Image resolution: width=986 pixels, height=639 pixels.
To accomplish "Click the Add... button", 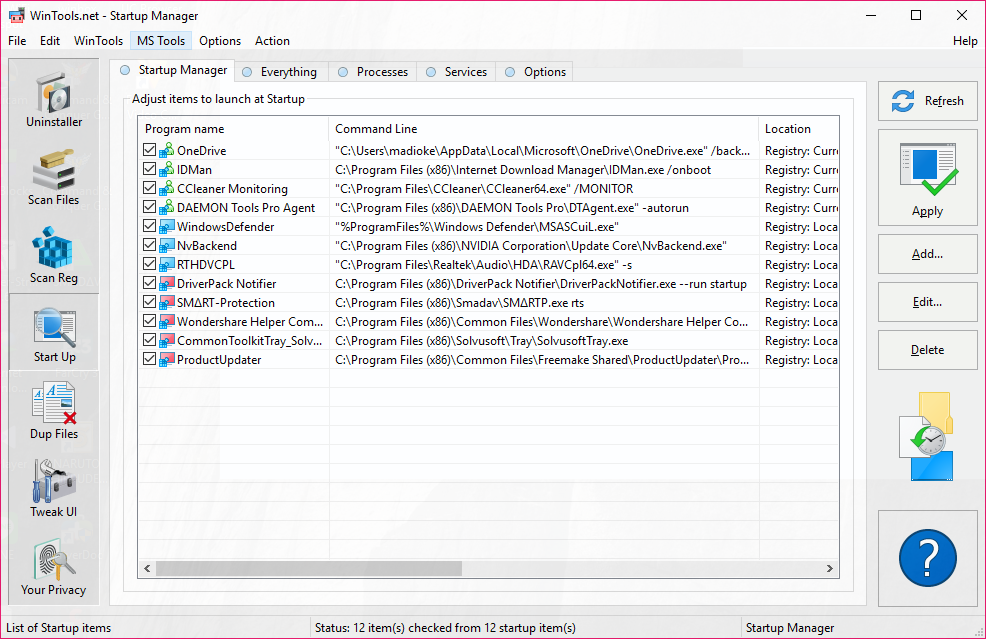I will [x=928, y=254].
